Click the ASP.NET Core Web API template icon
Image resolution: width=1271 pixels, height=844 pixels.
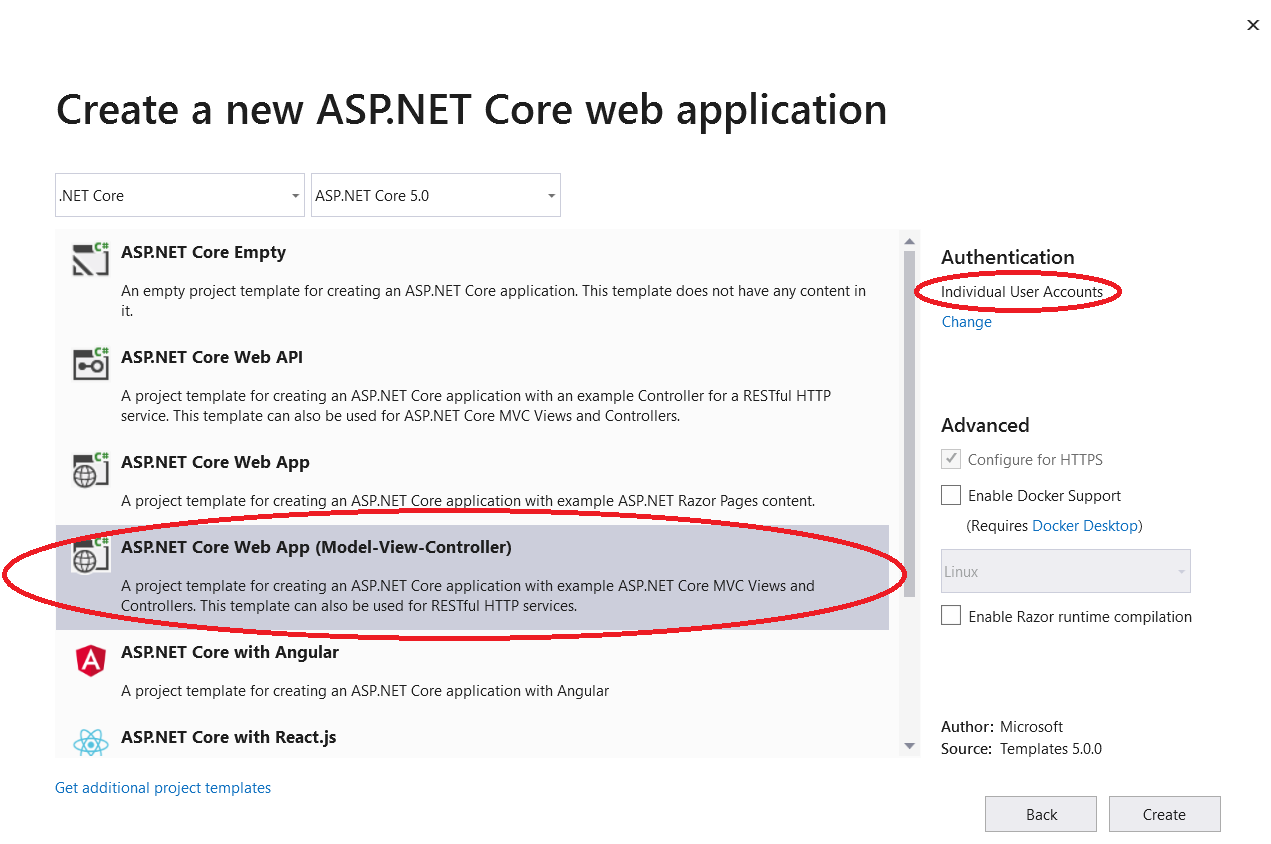tap(90, 363)
